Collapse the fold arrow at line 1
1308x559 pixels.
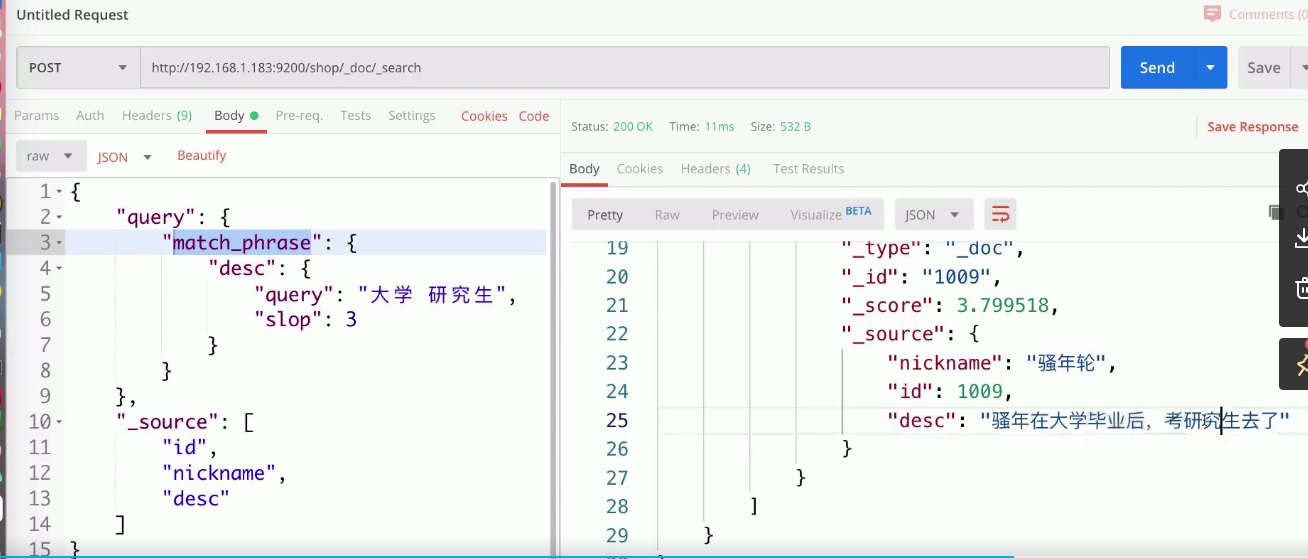click(x=60, y=191)
